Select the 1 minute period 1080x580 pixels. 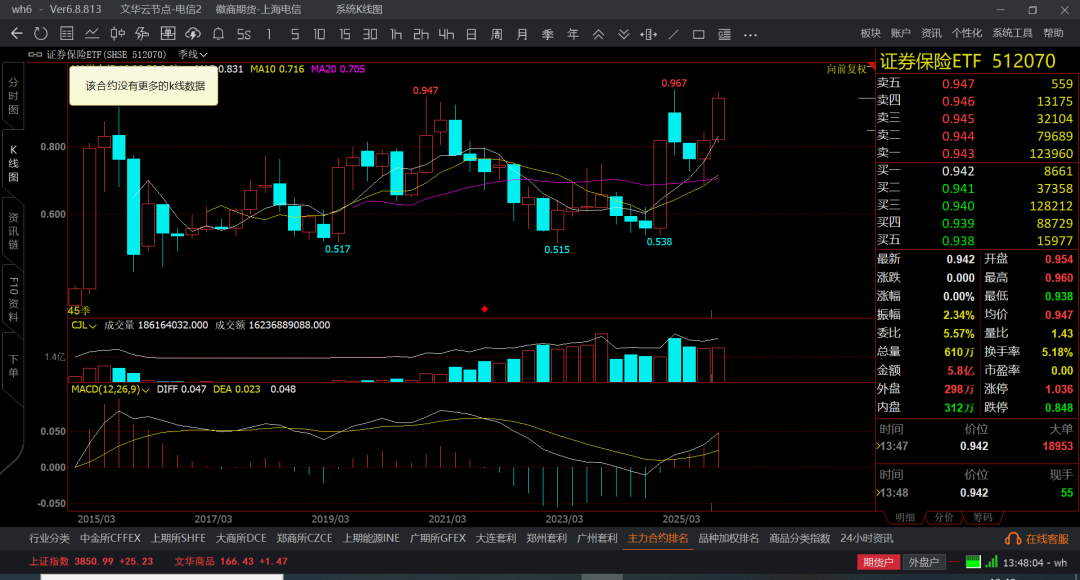point(269,34)
